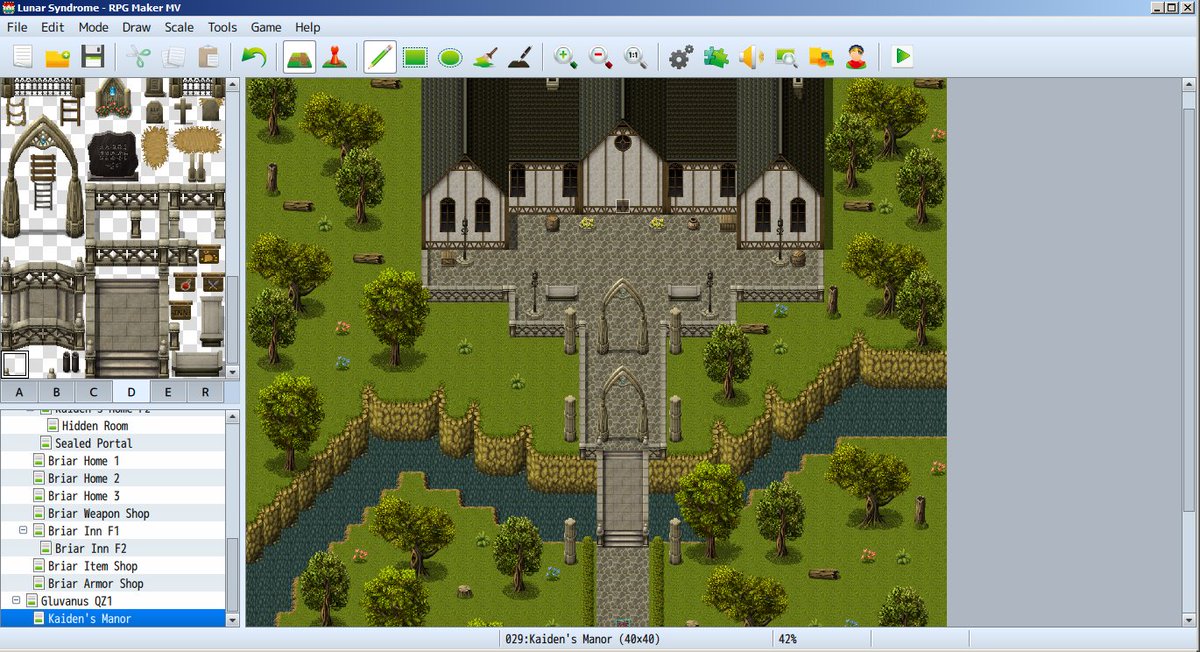Switch to tileset tab C
Viewport: 1200px width, 652px height.
click(x=93, y=392)
